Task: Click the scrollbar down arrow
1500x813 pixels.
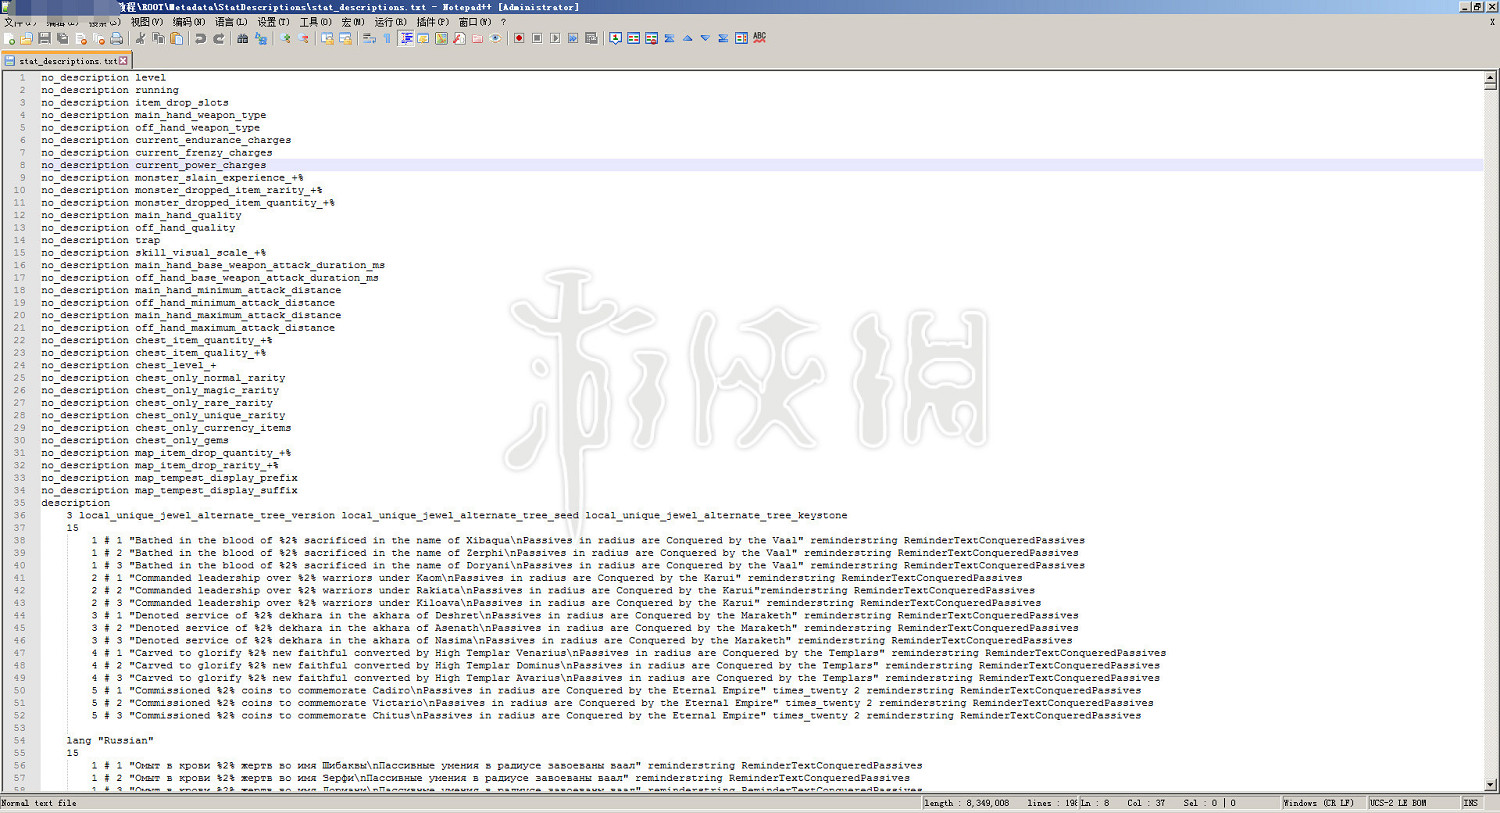Action: [1490, 785]
